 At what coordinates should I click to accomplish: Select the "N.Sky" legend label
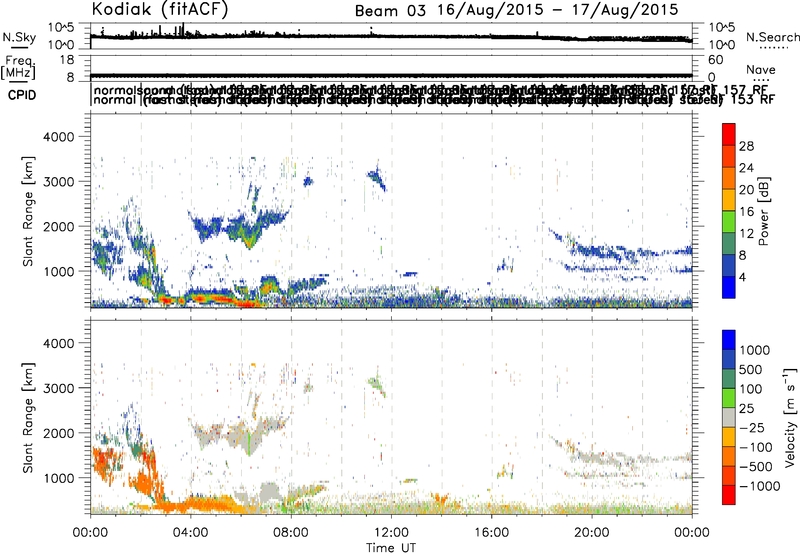click(19, 37)
